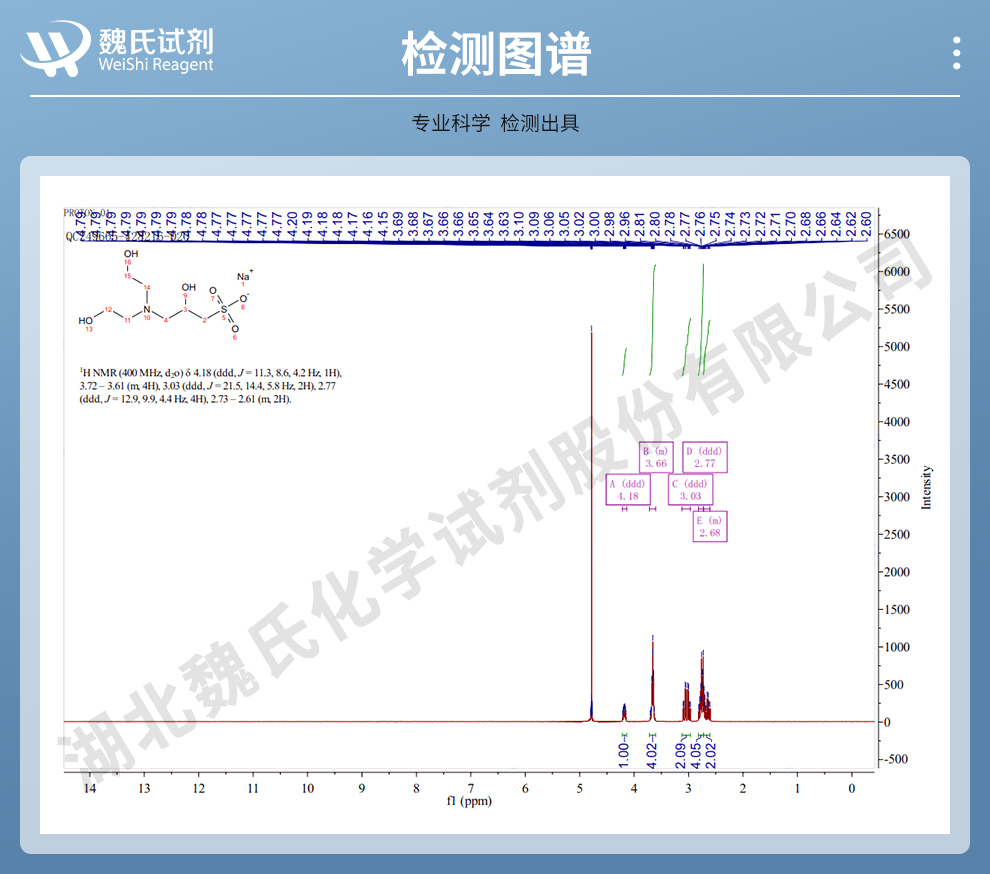Click the 1H NMR peak description text
The image size is (990, 874).
[210, 385]
